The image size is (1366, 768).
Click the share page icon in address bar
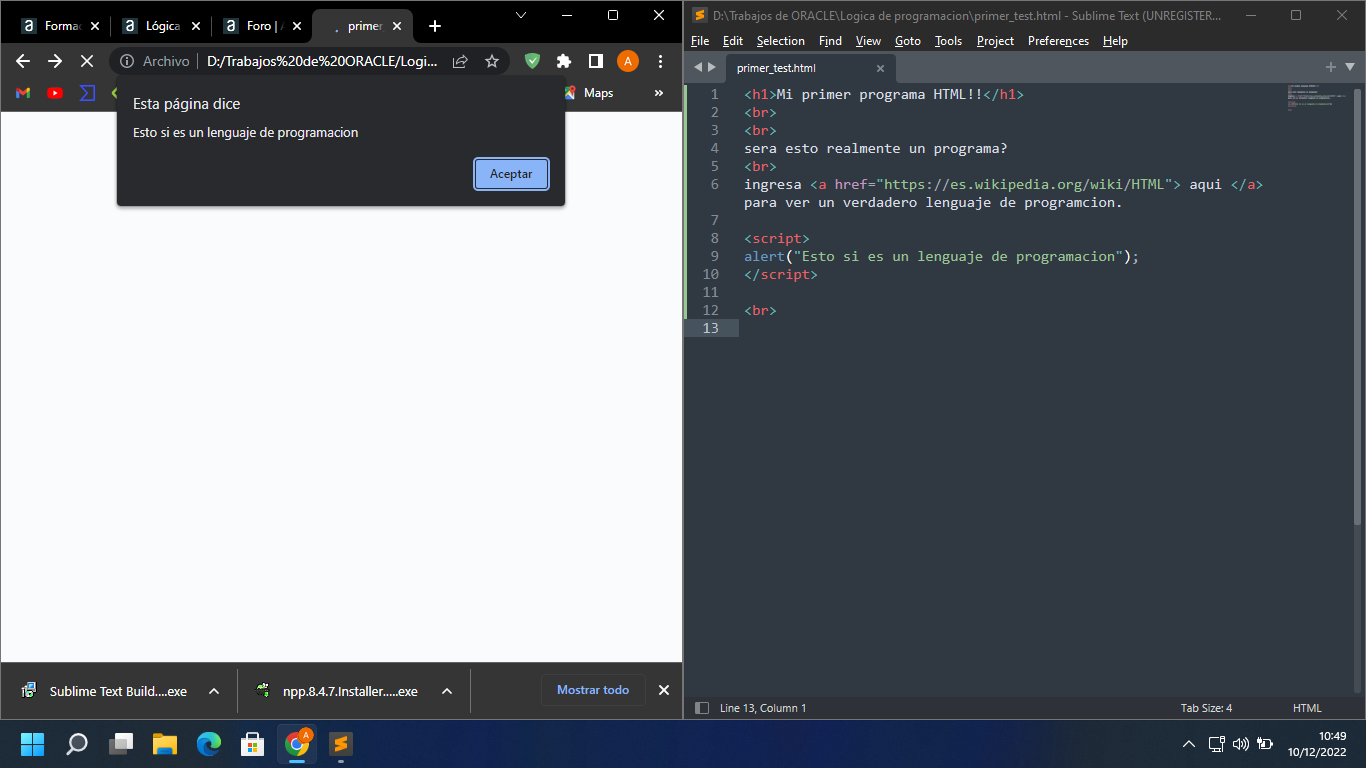click(x=460, y=61)
